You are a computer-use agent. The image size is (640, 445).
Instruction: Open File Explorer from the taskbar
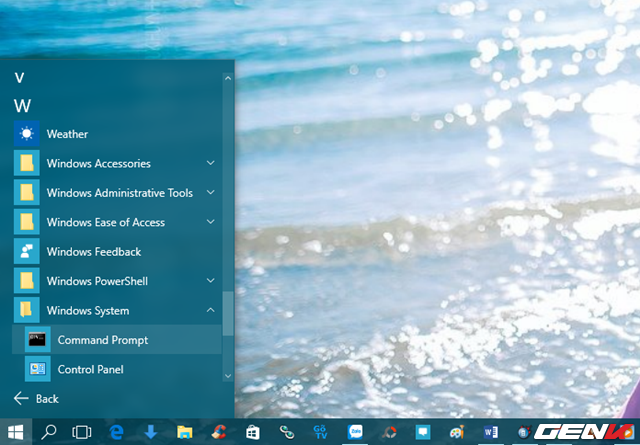tap(185, 432)
